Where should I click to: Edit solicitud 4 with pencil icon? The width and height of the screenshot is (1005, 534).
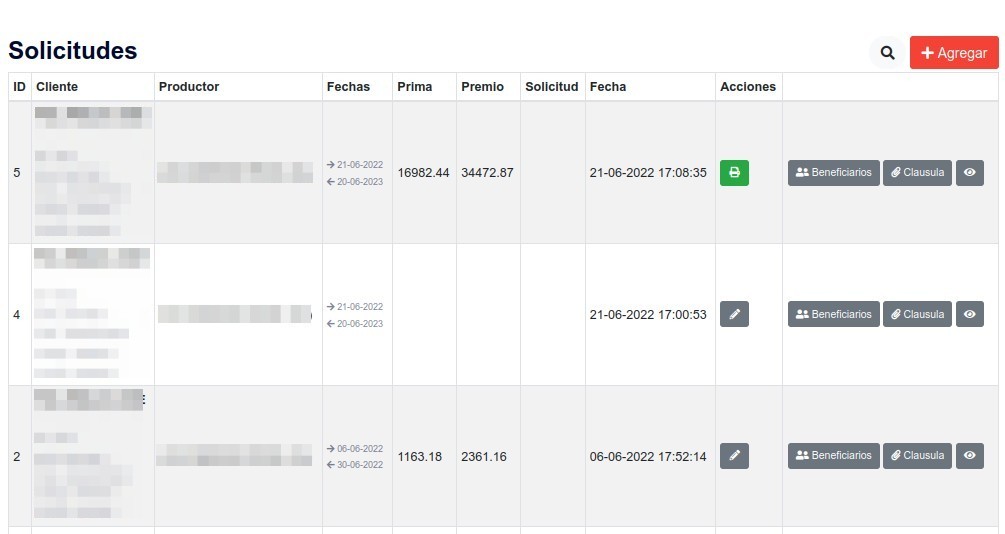pos(734,315)
